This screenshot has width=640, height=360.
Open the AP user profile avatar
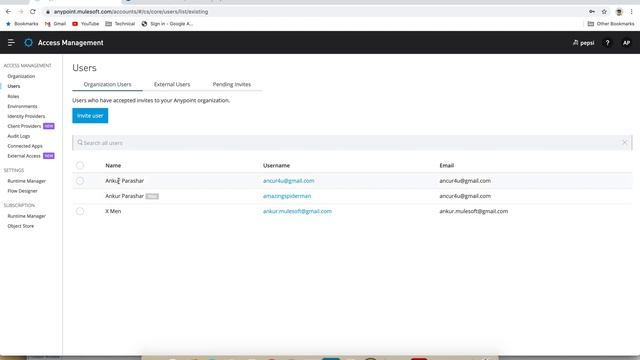pyautogui.click(x=626, y=43)
